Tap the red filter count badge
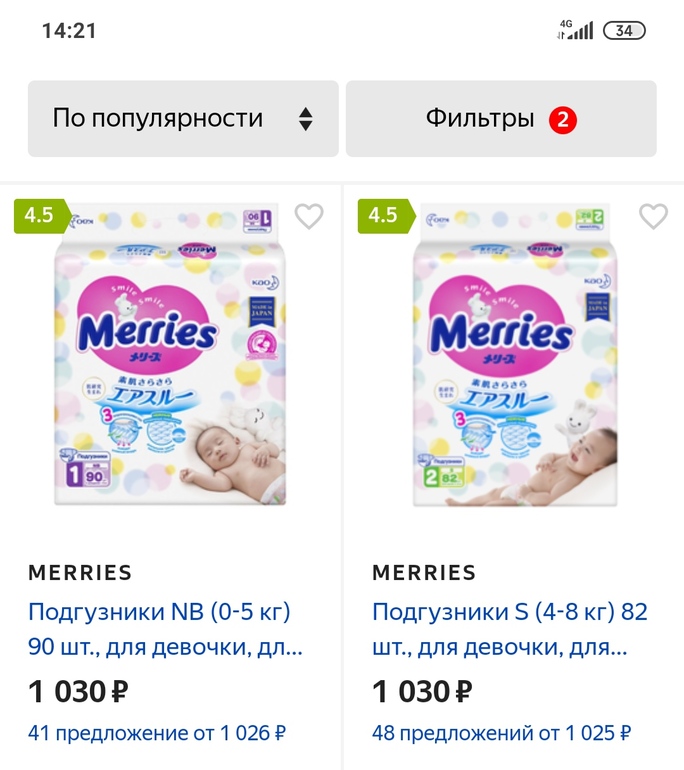684x770 pixels. pyautogui.click(x=563, y=120)
